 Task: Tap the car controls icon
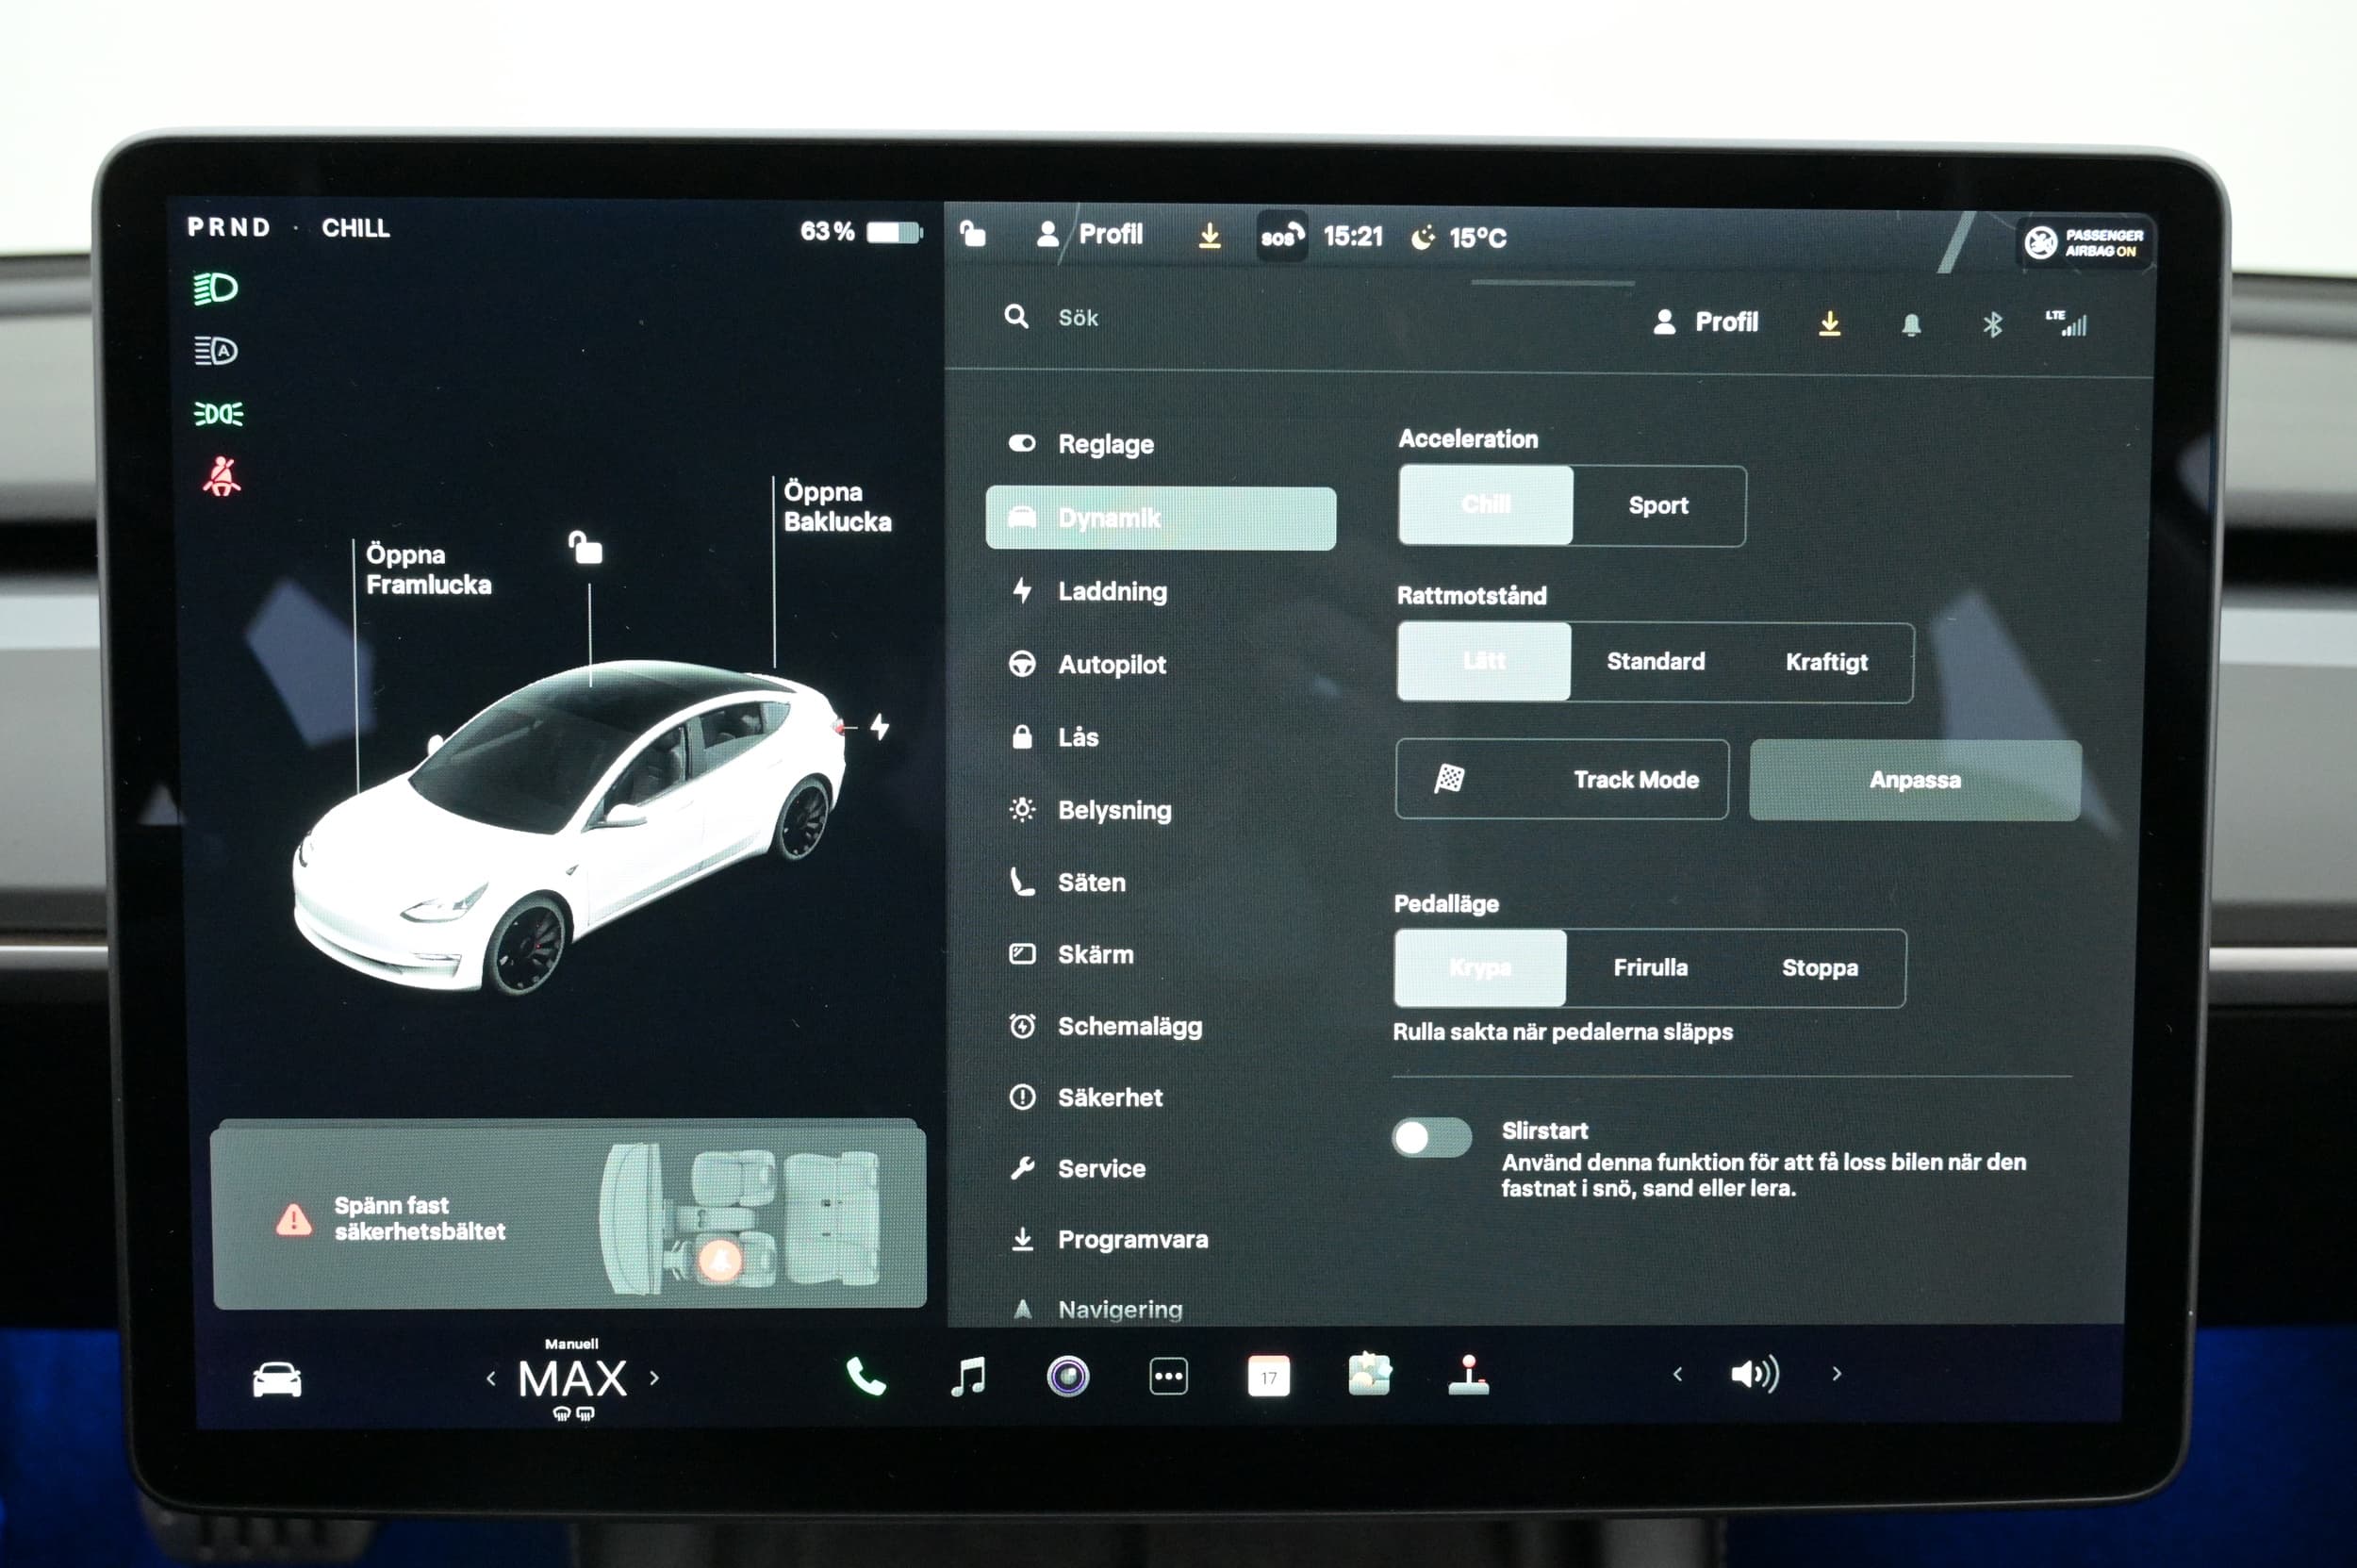coord(277,1379)
